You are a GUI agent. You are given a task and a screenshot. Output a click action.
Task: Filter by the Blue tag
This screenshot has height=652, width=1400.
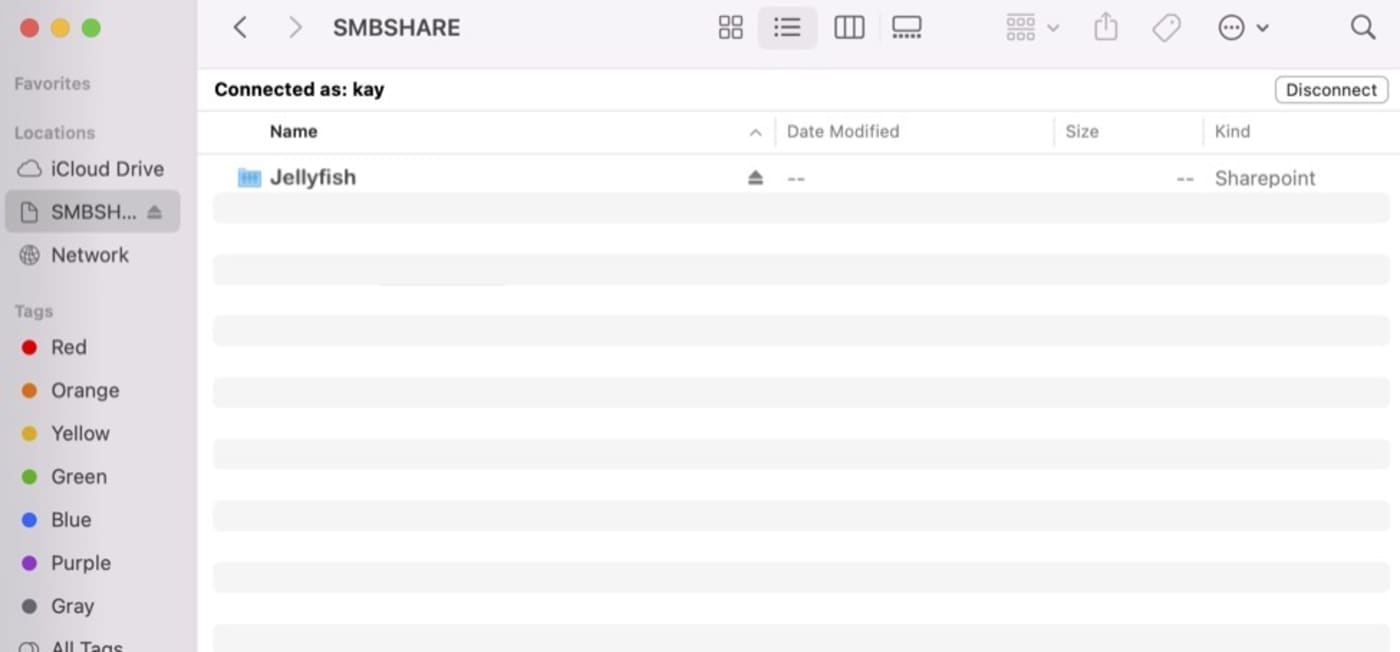[x=70, y=520]
